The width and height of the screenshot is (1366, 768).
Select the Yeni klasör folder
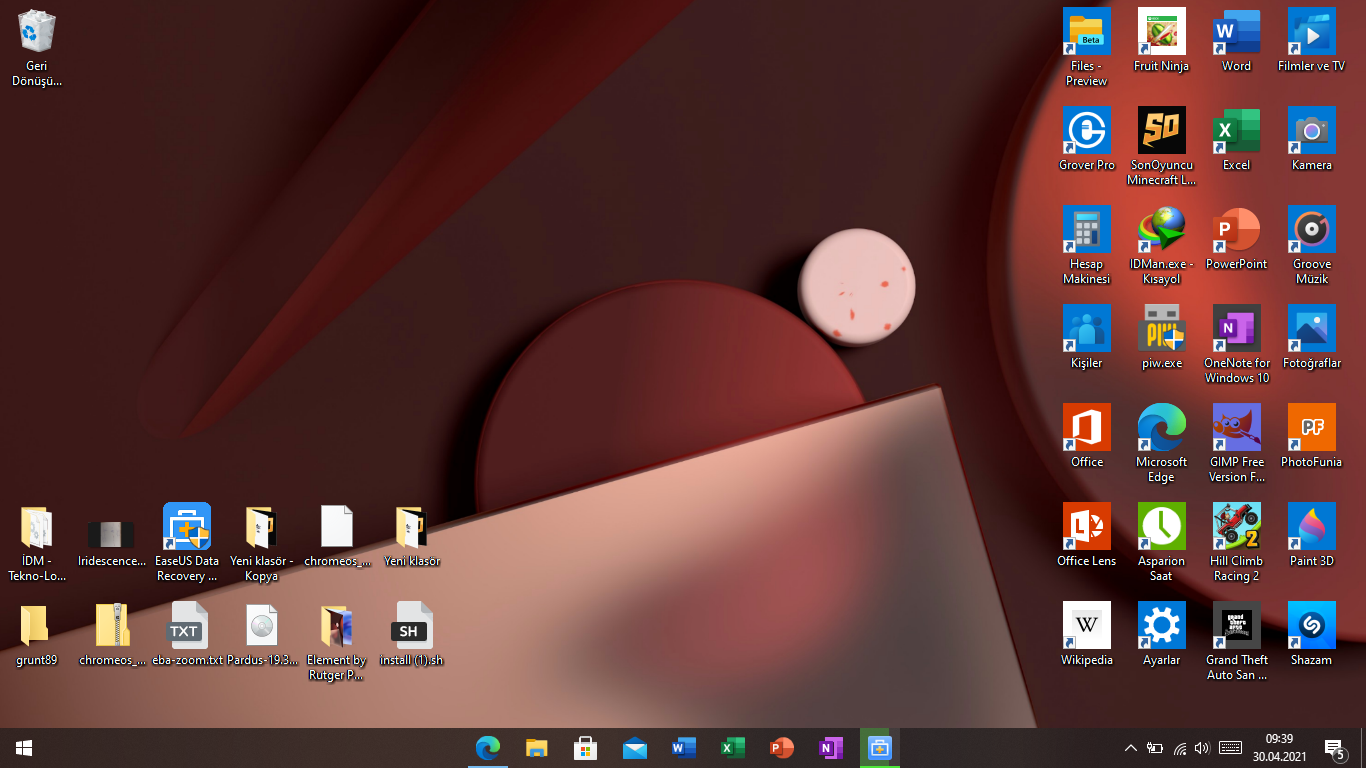(412, 535)
